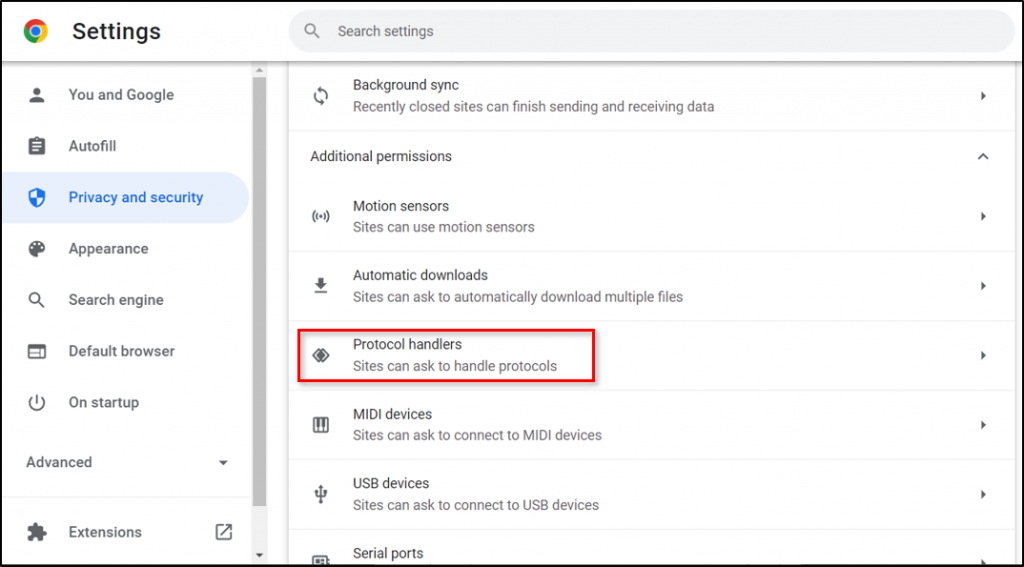Open USB devices settings via right arrow
This screenshot has height=567, width=1024.
tap(983, 494)
